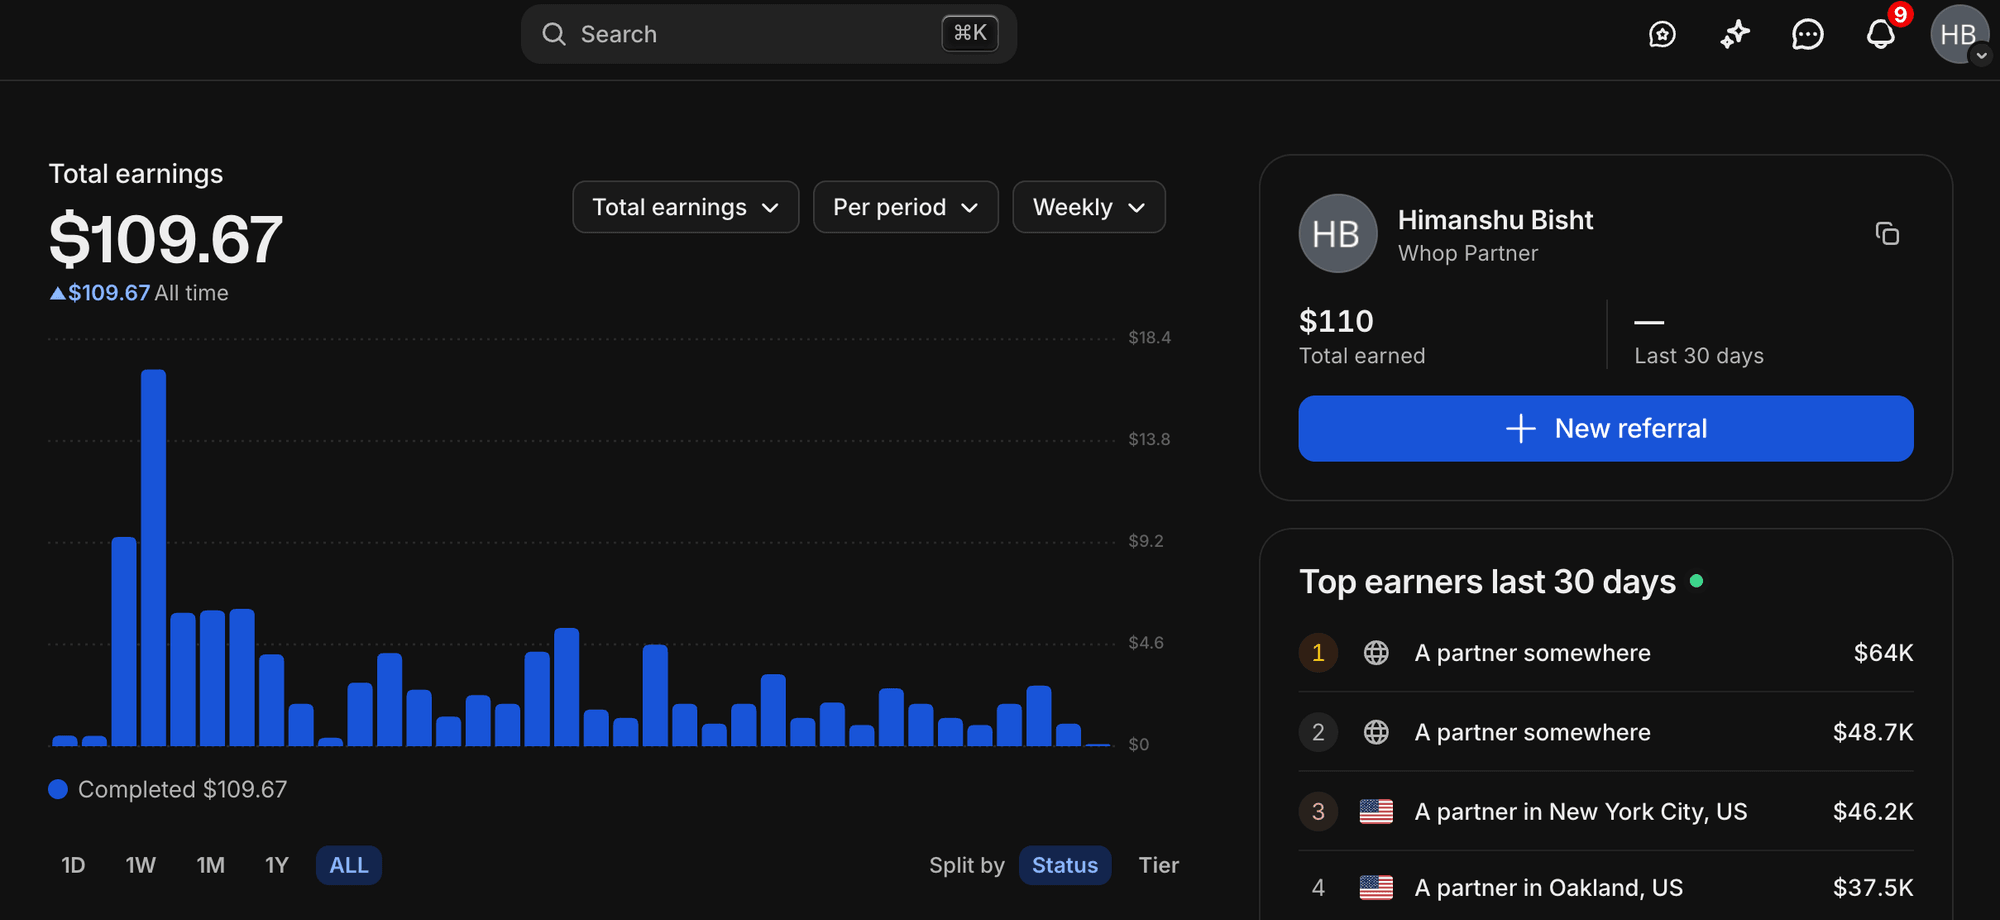2000x920 pixels.
Task: Click the tallest bar in the earnings chart
Action: click(x=153, y=558)
